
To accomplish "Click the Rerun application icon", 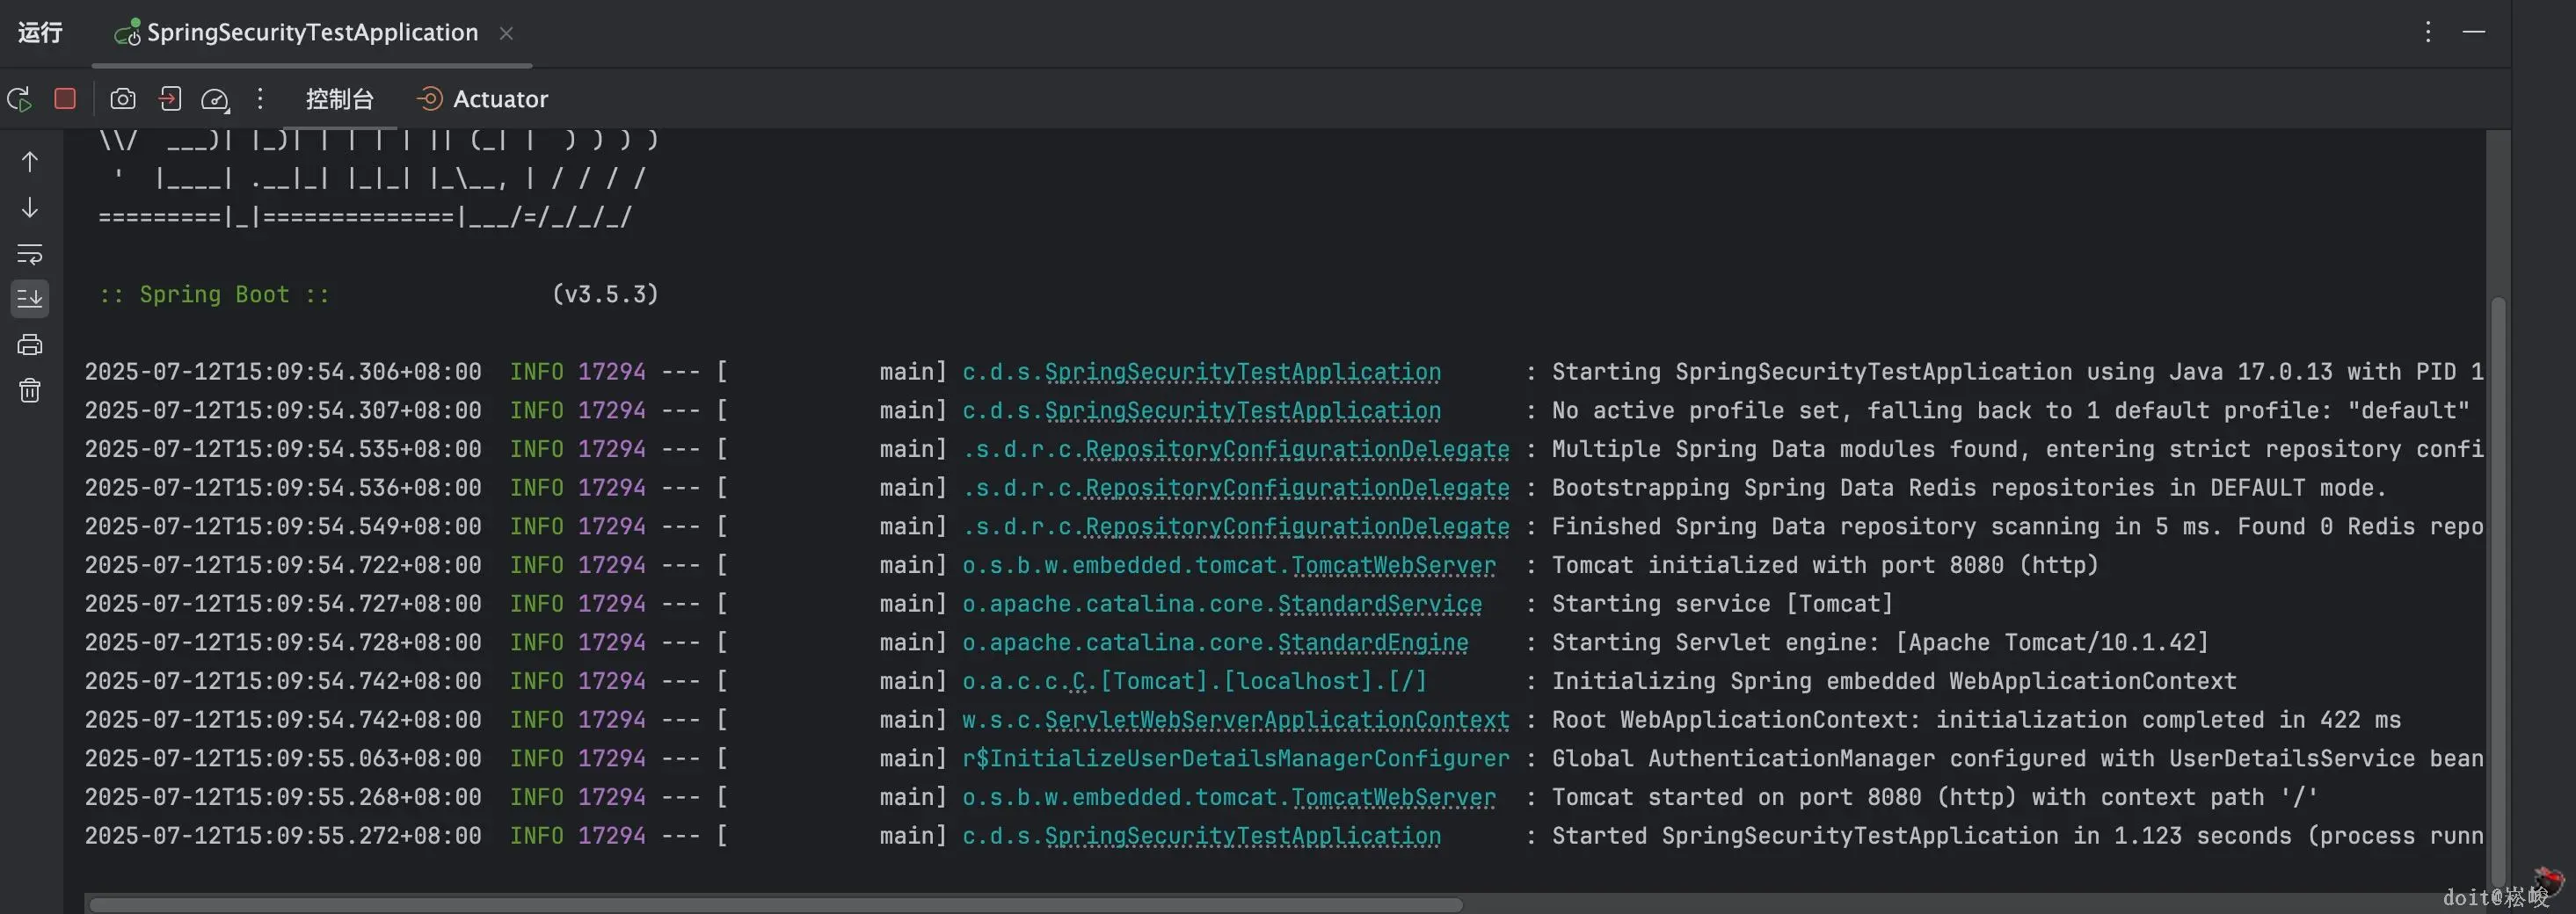I will pyautogui.click(x=19, y=99).
